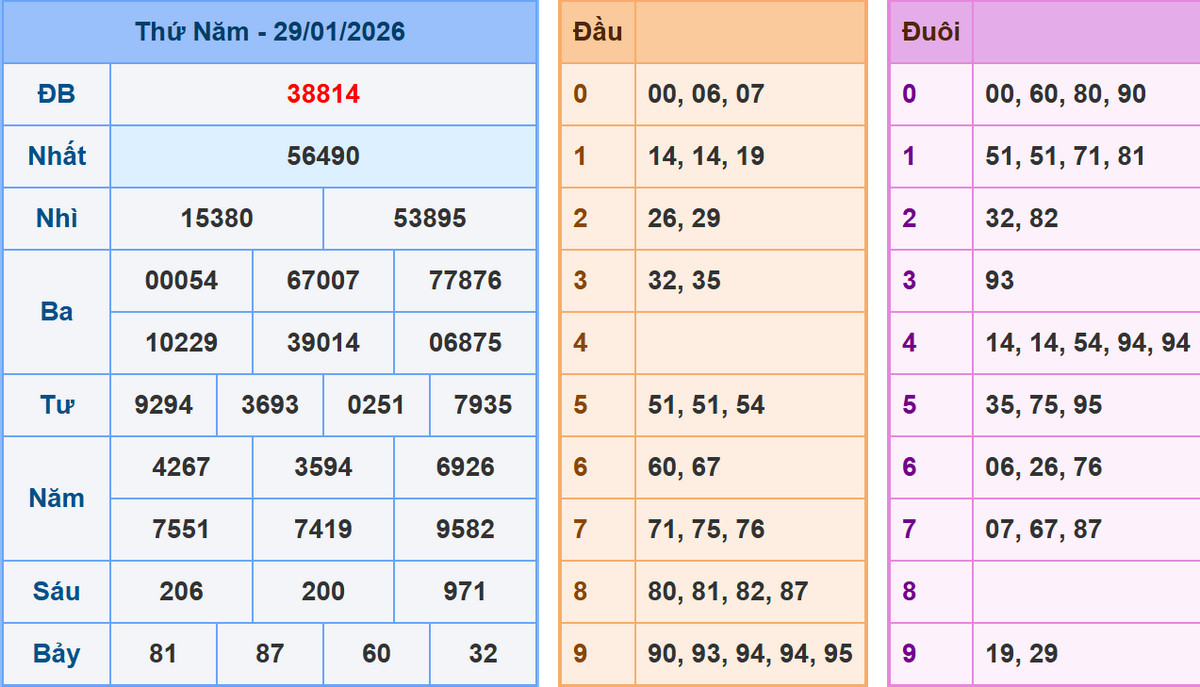
Task: Click the Ba prize number 67007
Action: [x=322, y=281]
